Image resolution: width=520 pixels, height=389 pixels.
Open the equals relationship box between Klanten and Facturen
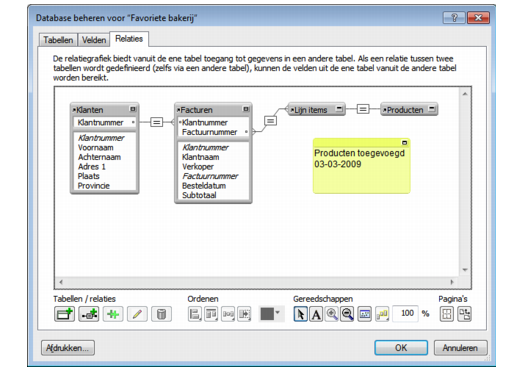coord(156,122)
